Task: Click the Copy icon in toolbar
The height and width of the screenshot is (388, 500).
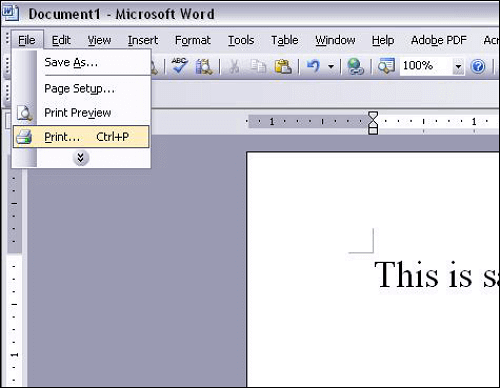Action: pos(258,66)
